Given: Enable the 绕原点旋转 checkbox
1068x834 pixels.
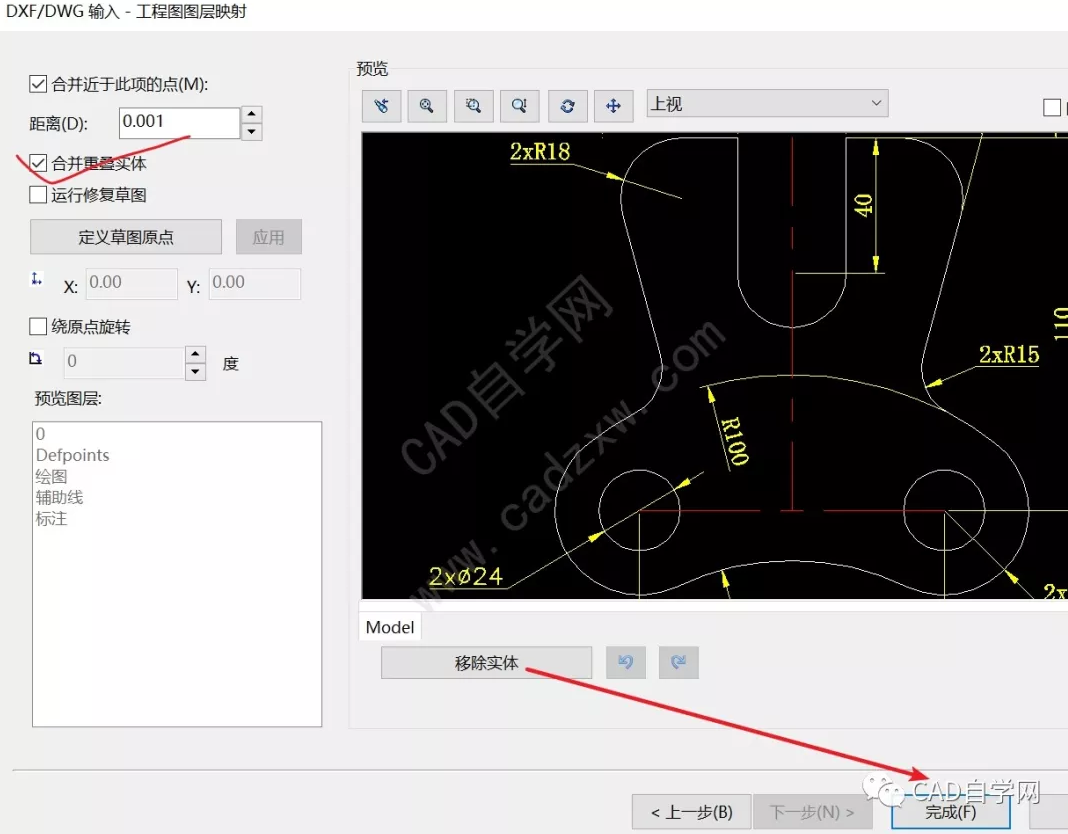Looking at the screenshot, I should 39,326.
